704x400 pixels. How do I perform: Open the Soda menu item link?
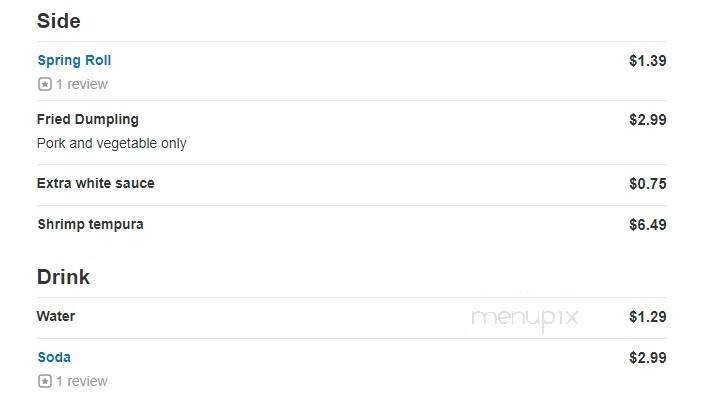click(54, 357)
